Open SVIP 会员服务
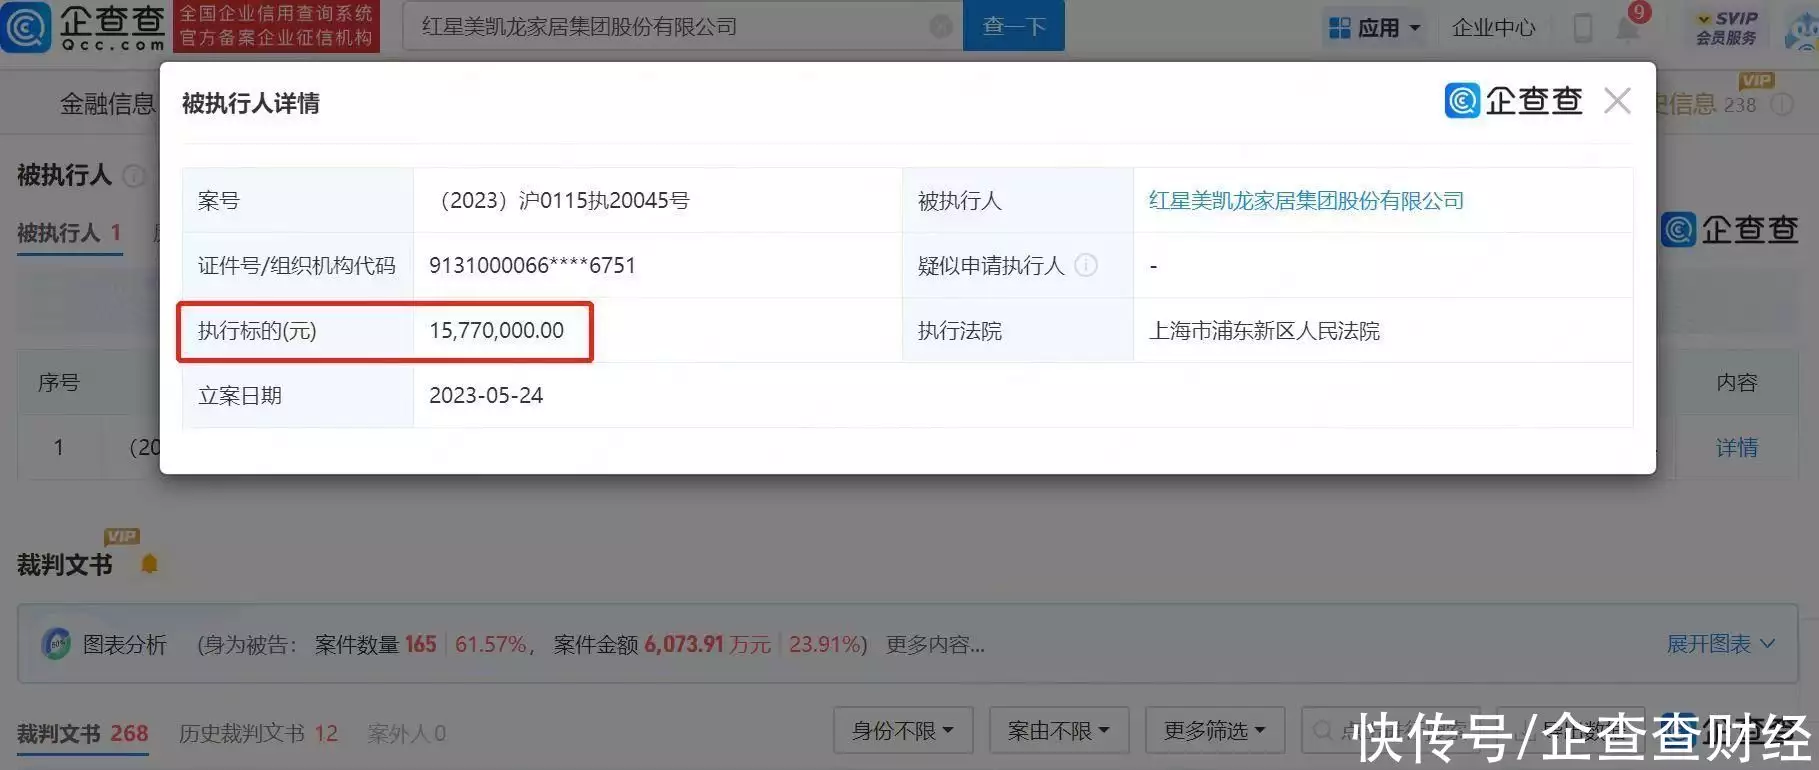1819x770 pixels. point(1726,28)
